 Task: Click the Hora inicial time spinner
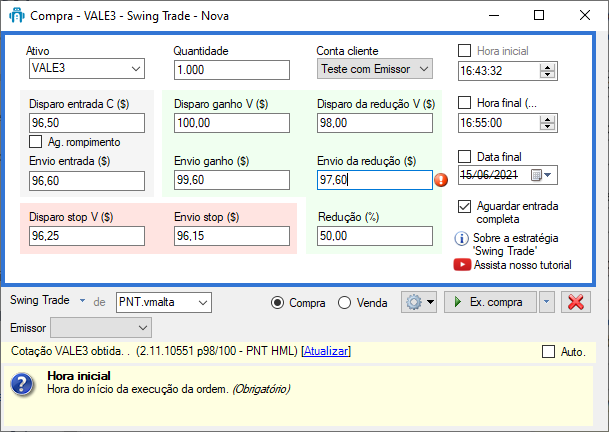548,71
